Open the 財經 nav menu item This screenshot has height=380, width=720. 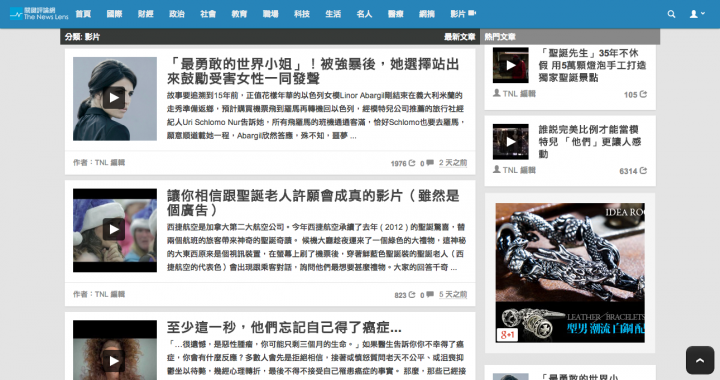(146, 14)
